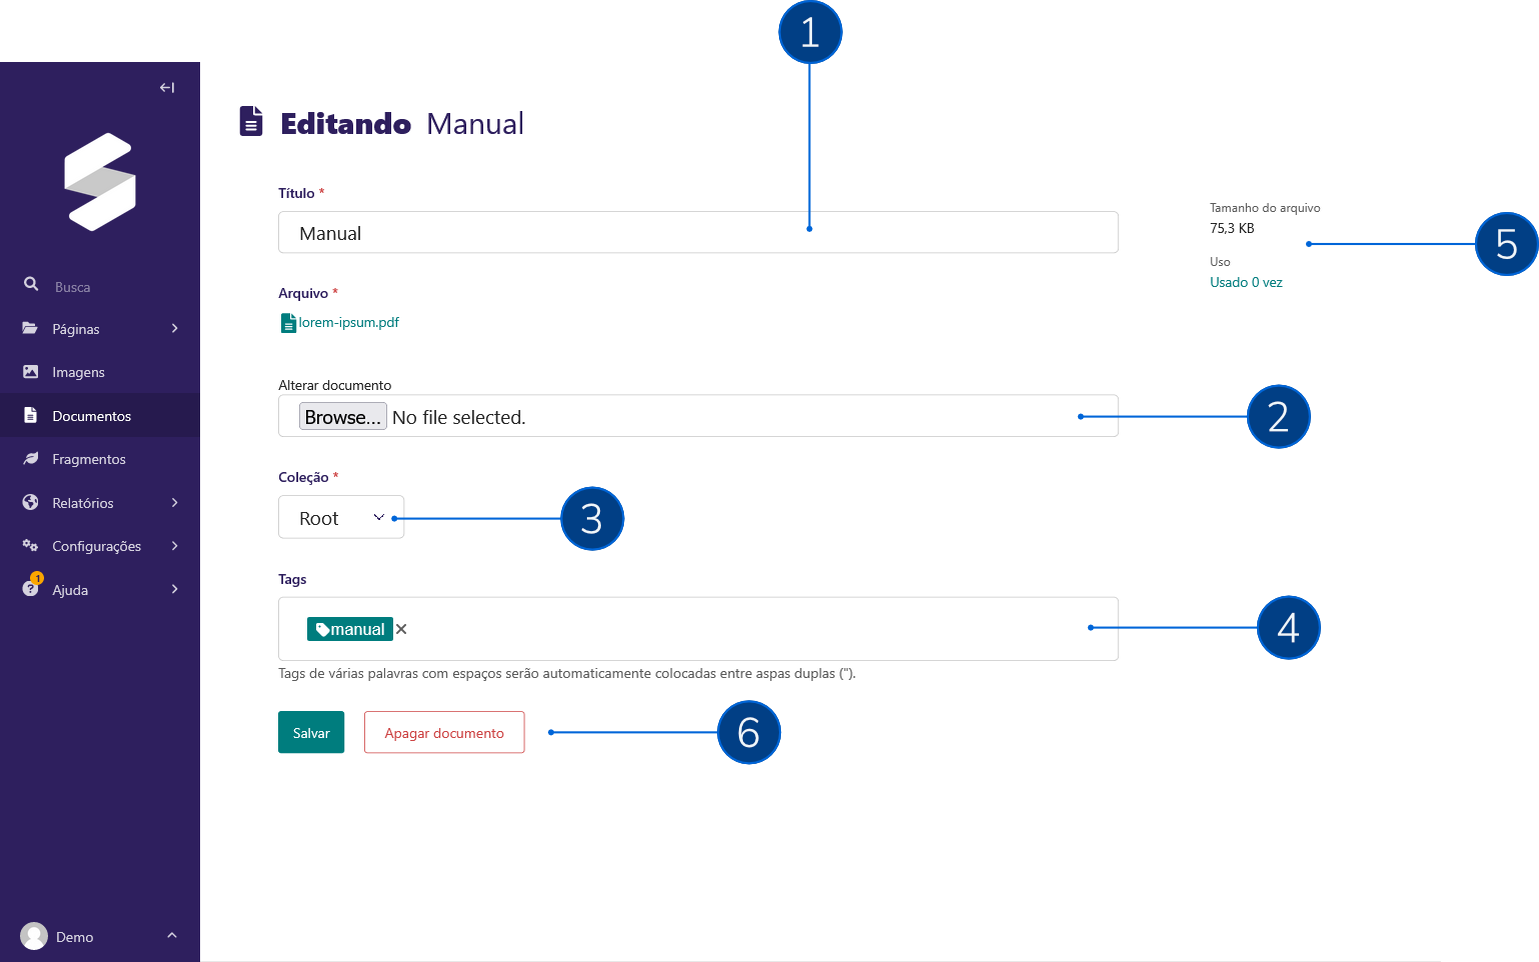Click Browse to choose a replacement file

click(343, 416)
